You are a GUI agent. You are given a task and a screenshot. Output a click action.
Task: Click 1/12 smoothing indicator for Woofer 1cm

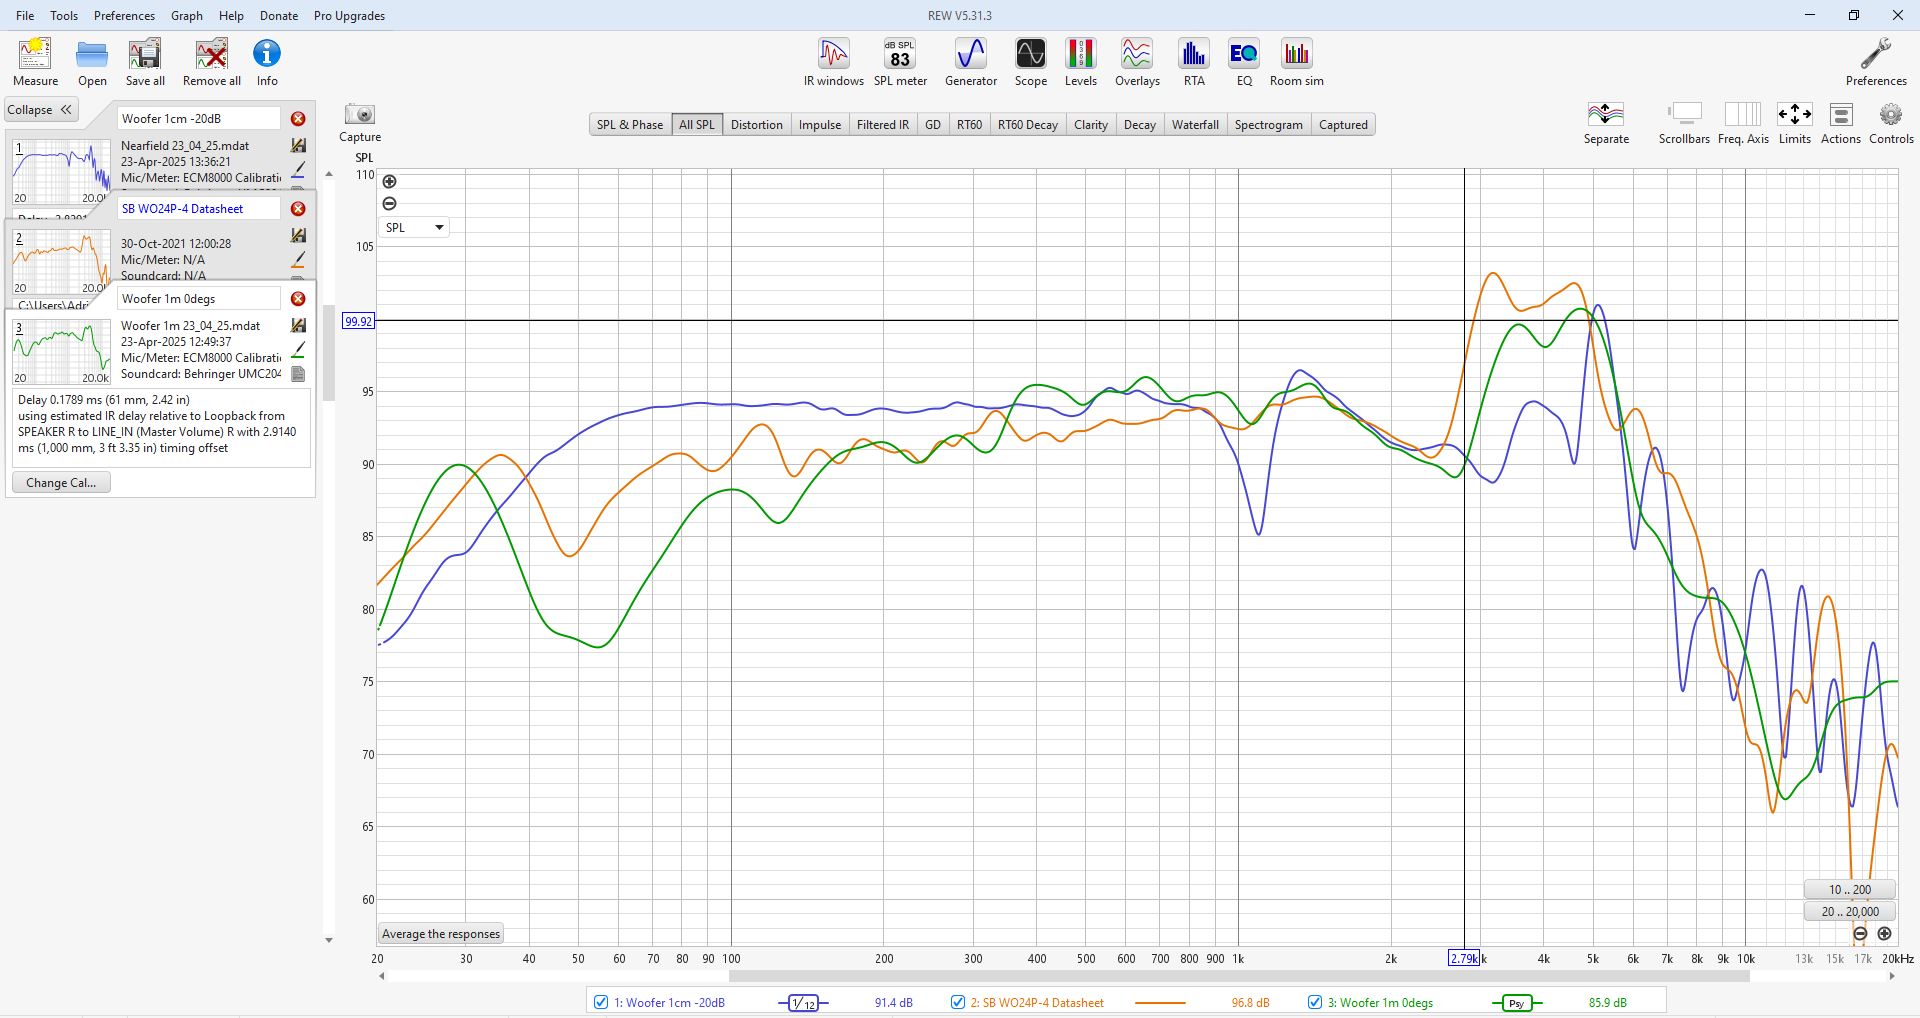pos(803,1003)
